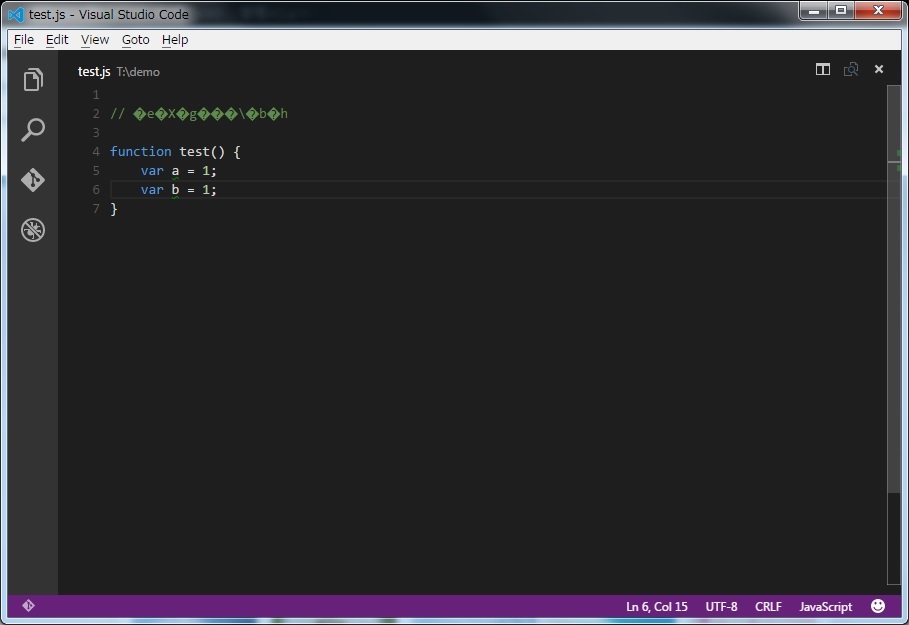Click the Git icon in the status bar
The height and width of the screenshot is (625, 909).
[x=28, y=606]
